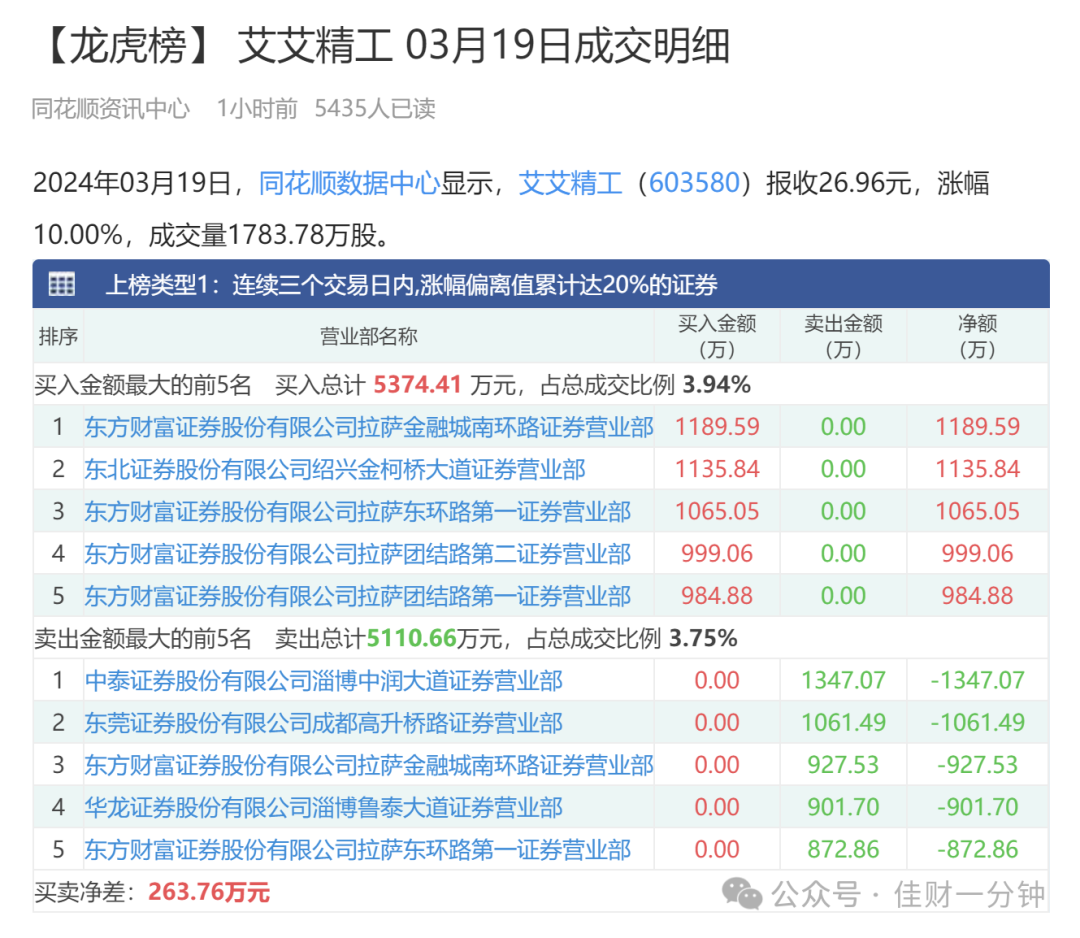This screenshot has width=1080, height=938.
Task: Open 东北证券 绍兴金柯桥大道 branch link
Action: pyautogui.click(x=335, y=470)
